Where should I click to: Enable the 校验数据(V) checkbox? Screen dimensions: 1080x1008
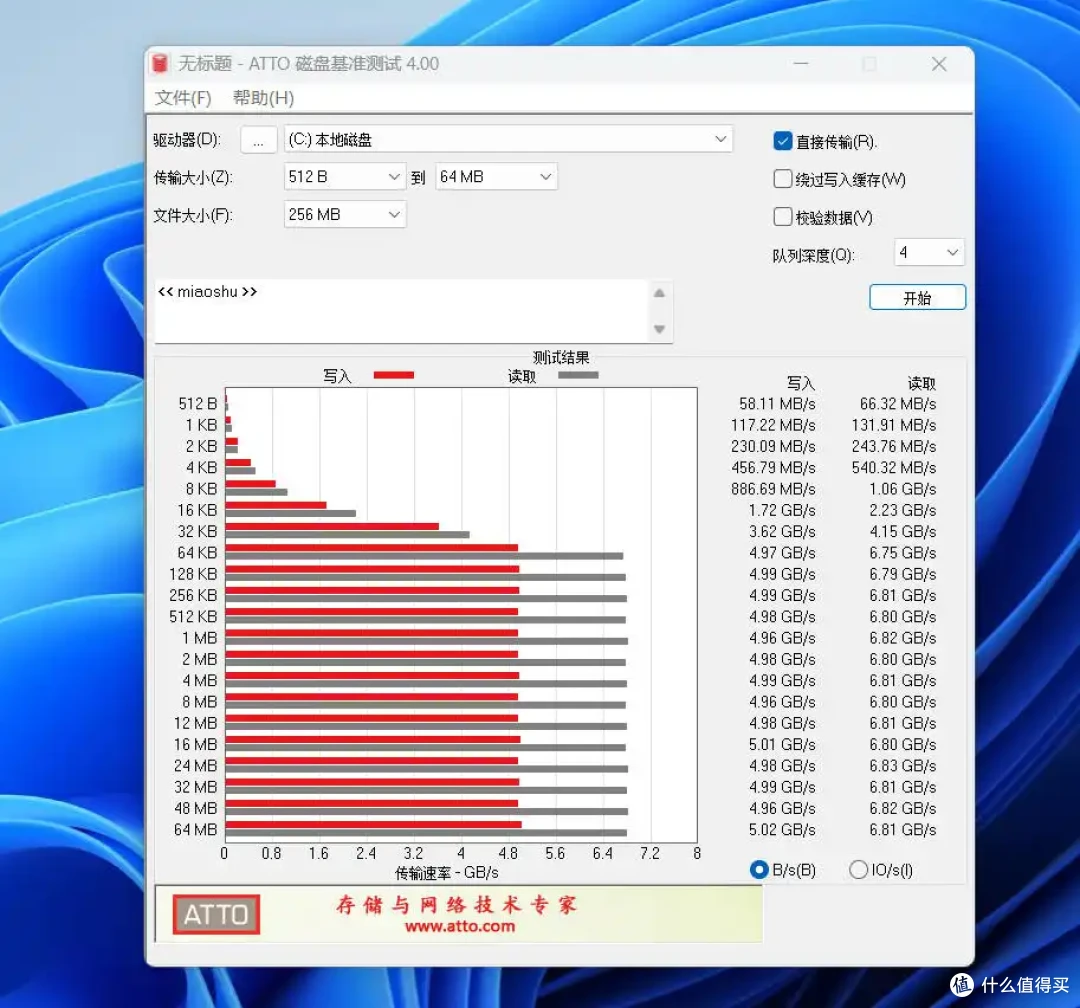tap(782, 217)
